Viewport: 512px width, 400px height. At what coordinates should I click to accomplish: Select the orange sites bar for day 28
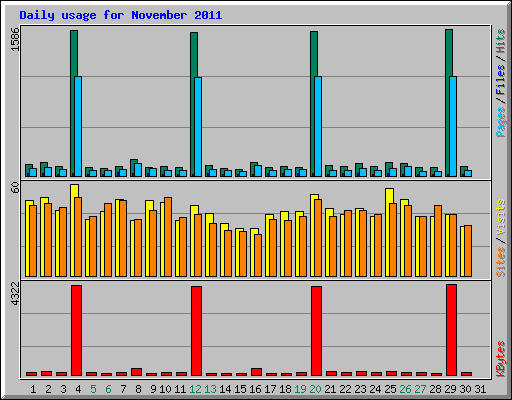click(438, 241)
